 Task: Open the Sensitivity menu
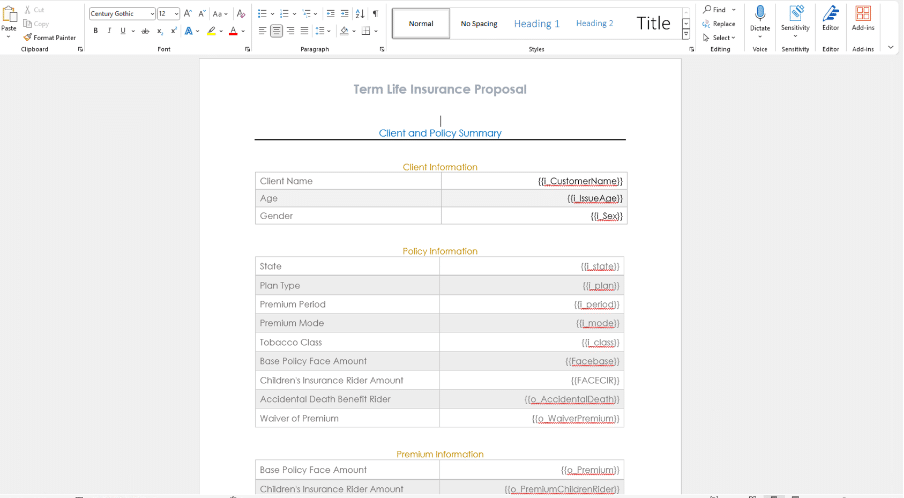point(795,18)
